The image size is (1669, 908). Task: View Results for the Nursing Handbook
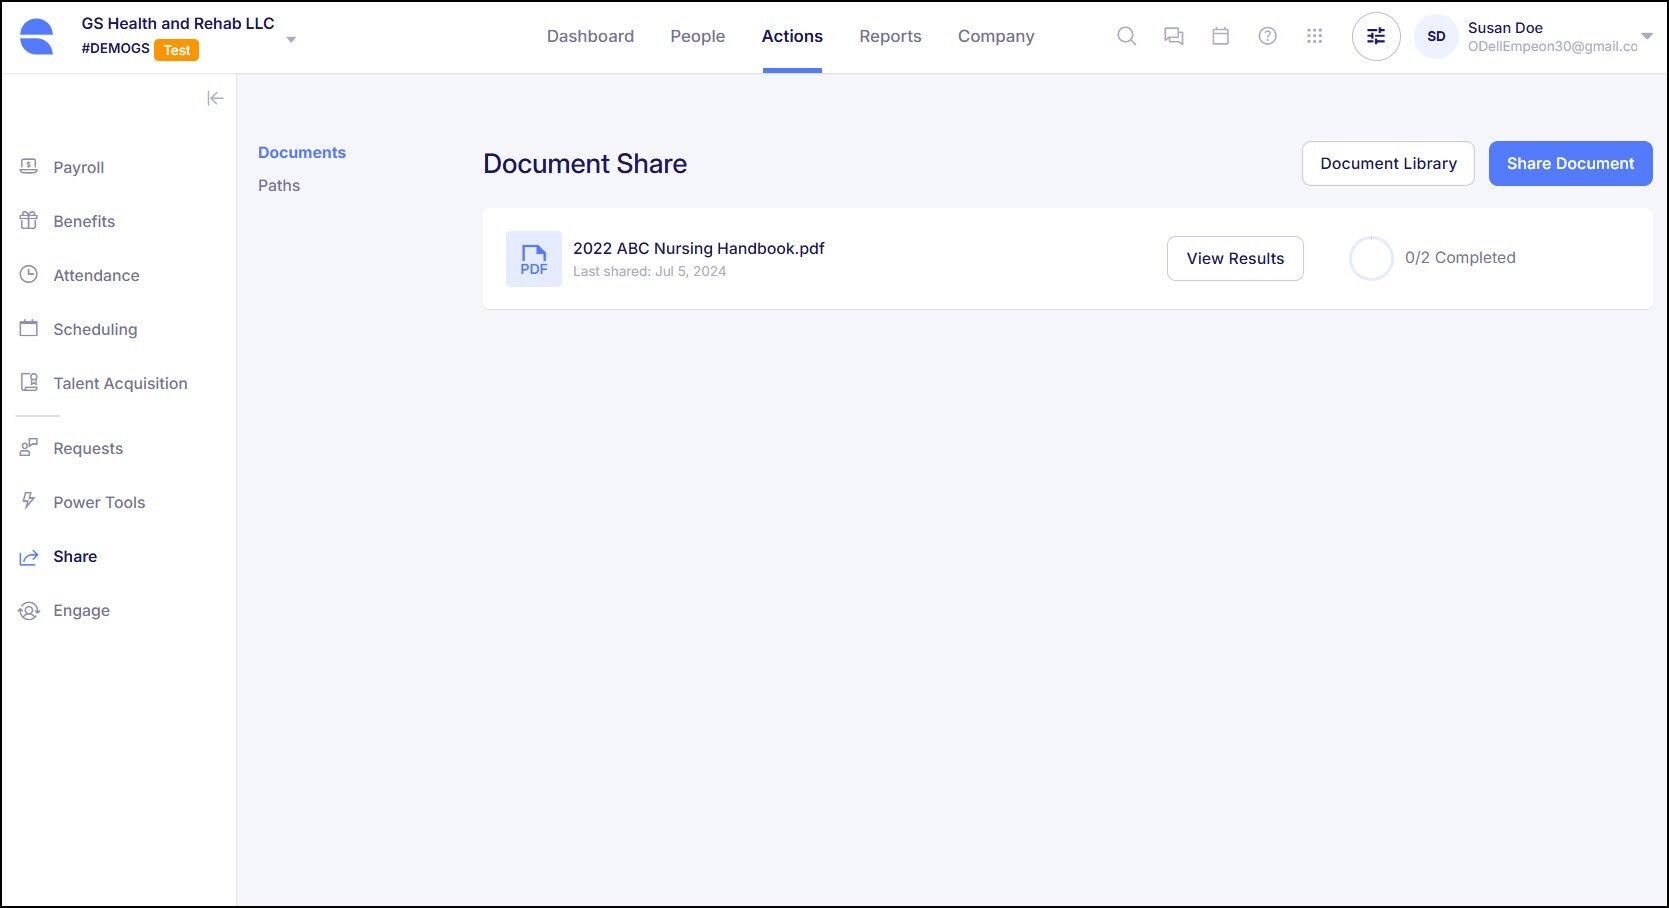coord(1234,258)
